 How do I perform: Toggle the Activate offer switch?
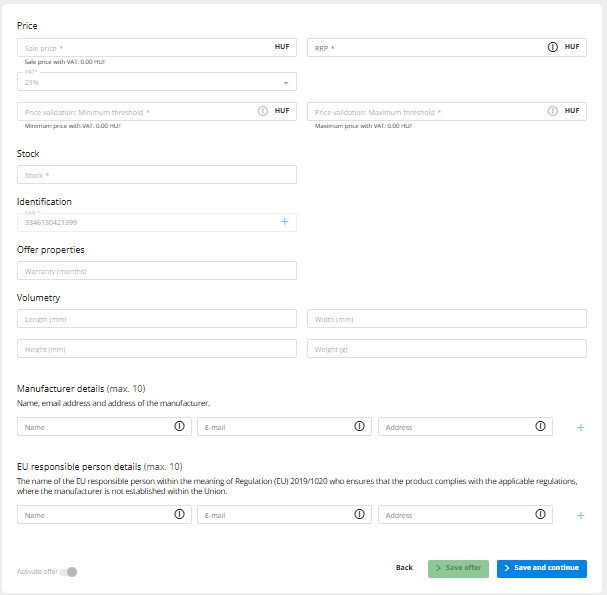(69, 572)
